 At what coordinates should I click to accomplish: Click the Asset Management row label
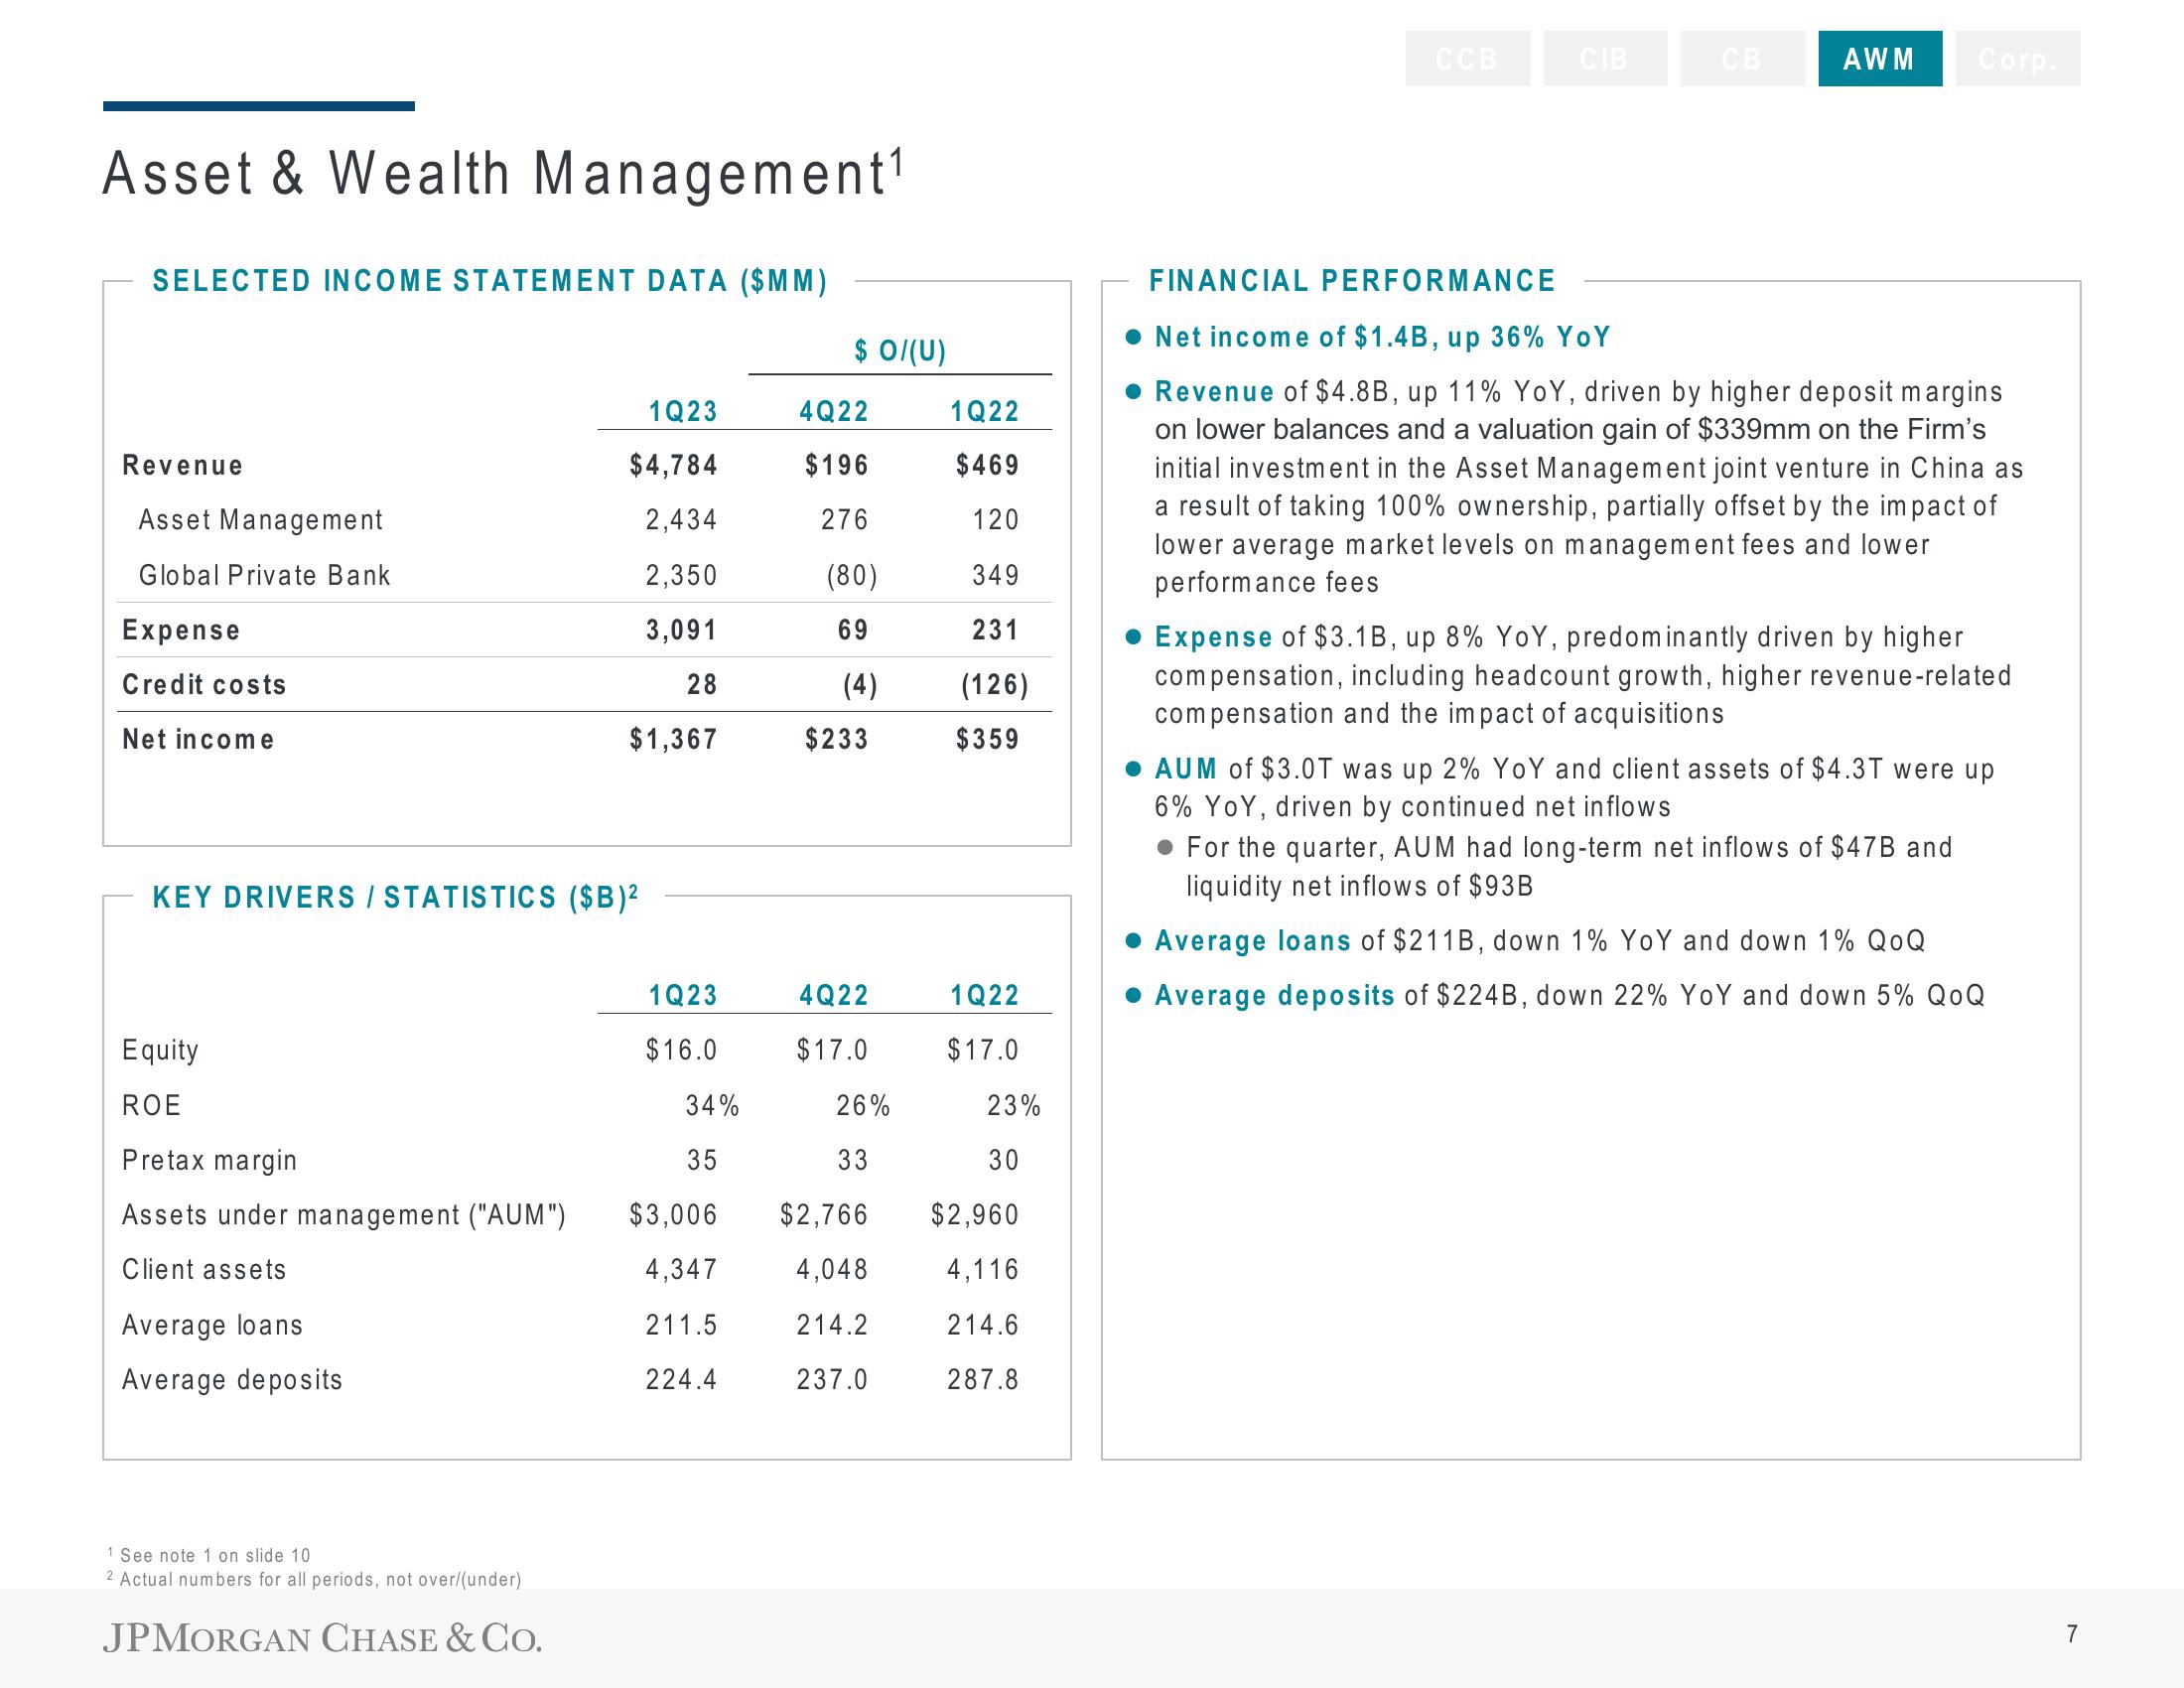[x=260, y=520]
